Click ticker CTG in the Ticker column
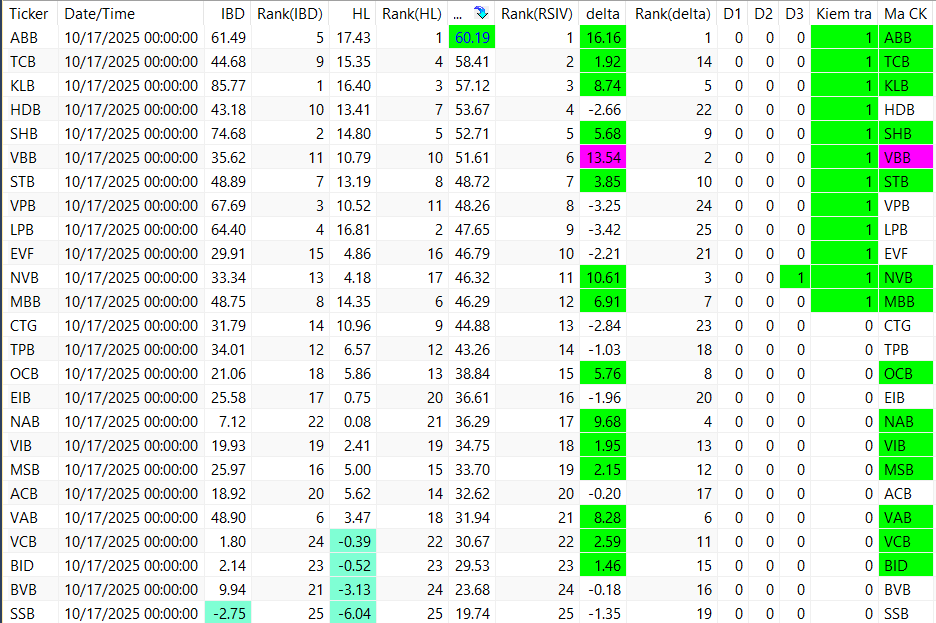Screen dimensions: 936x623 tap(23, 326)
